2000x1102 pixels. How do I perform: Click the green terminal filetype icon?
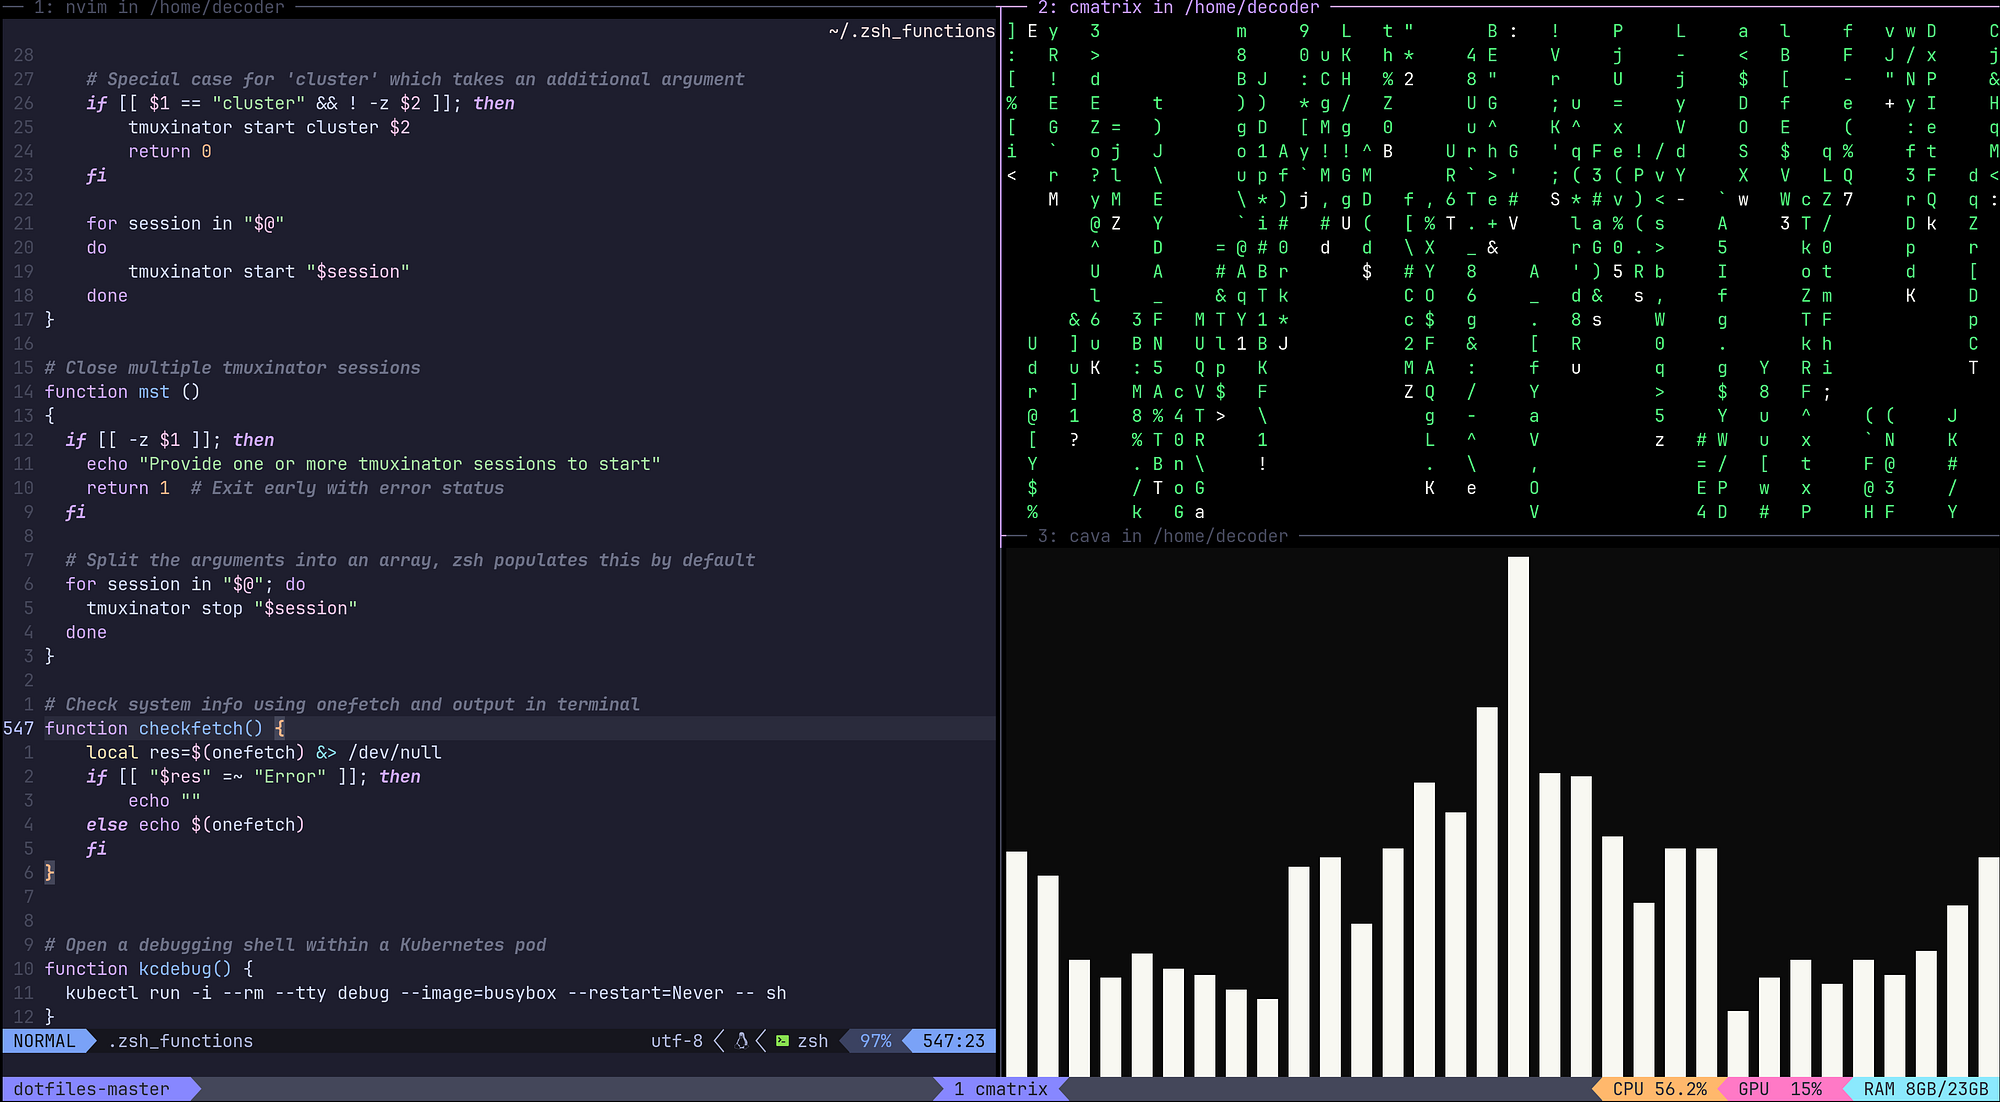[782, 1041]
